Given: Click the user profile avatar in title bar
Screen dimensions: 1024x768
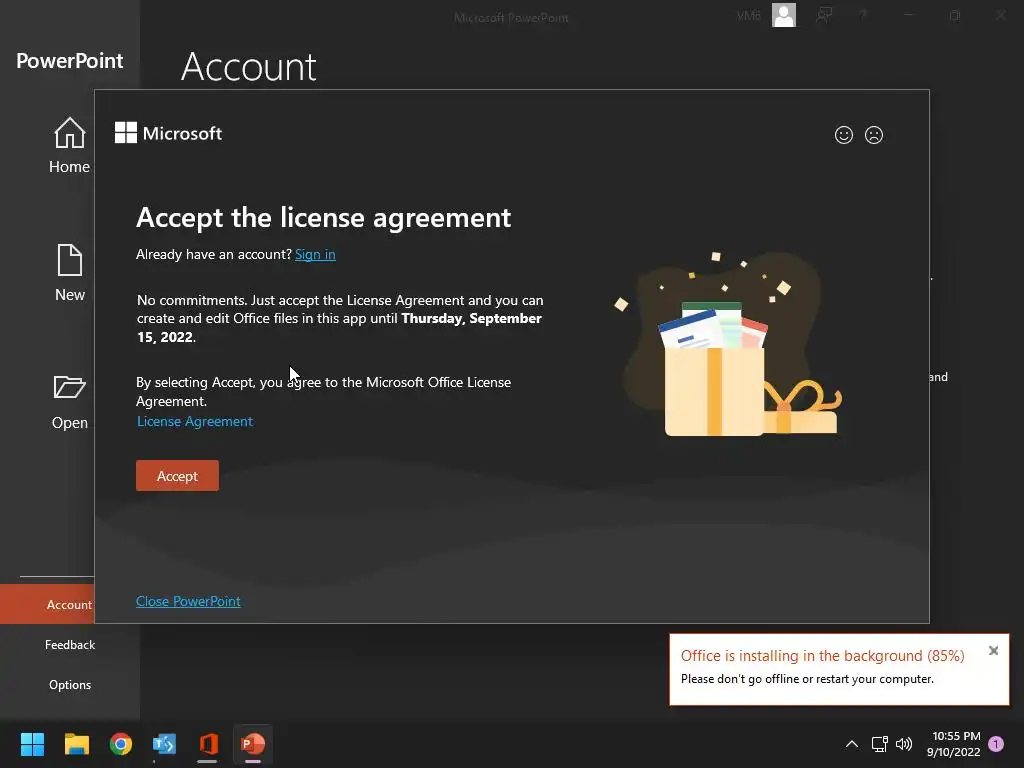Looking at the screenshot, I should (784, 15).
